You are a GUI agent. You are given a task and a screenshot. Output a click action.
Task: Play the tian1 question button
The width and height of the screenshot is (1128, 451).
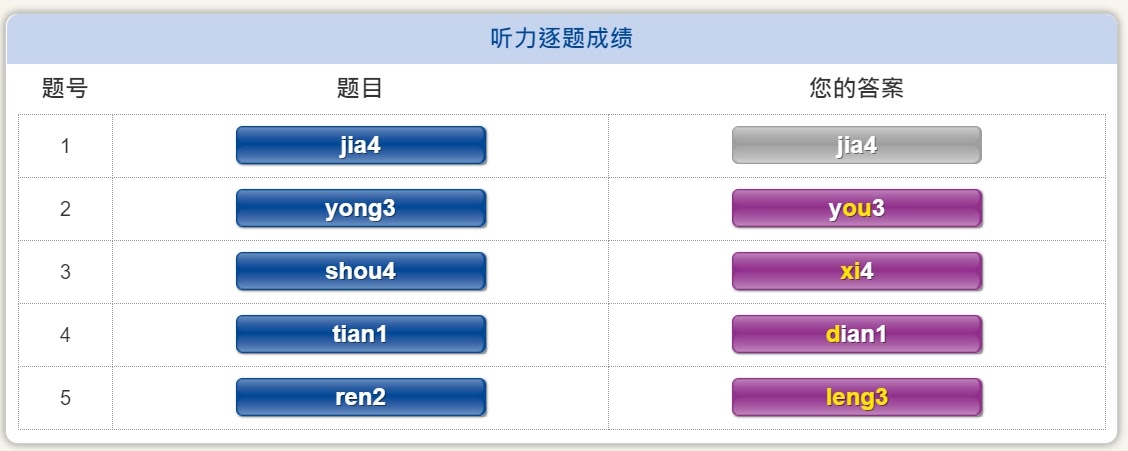361,334
